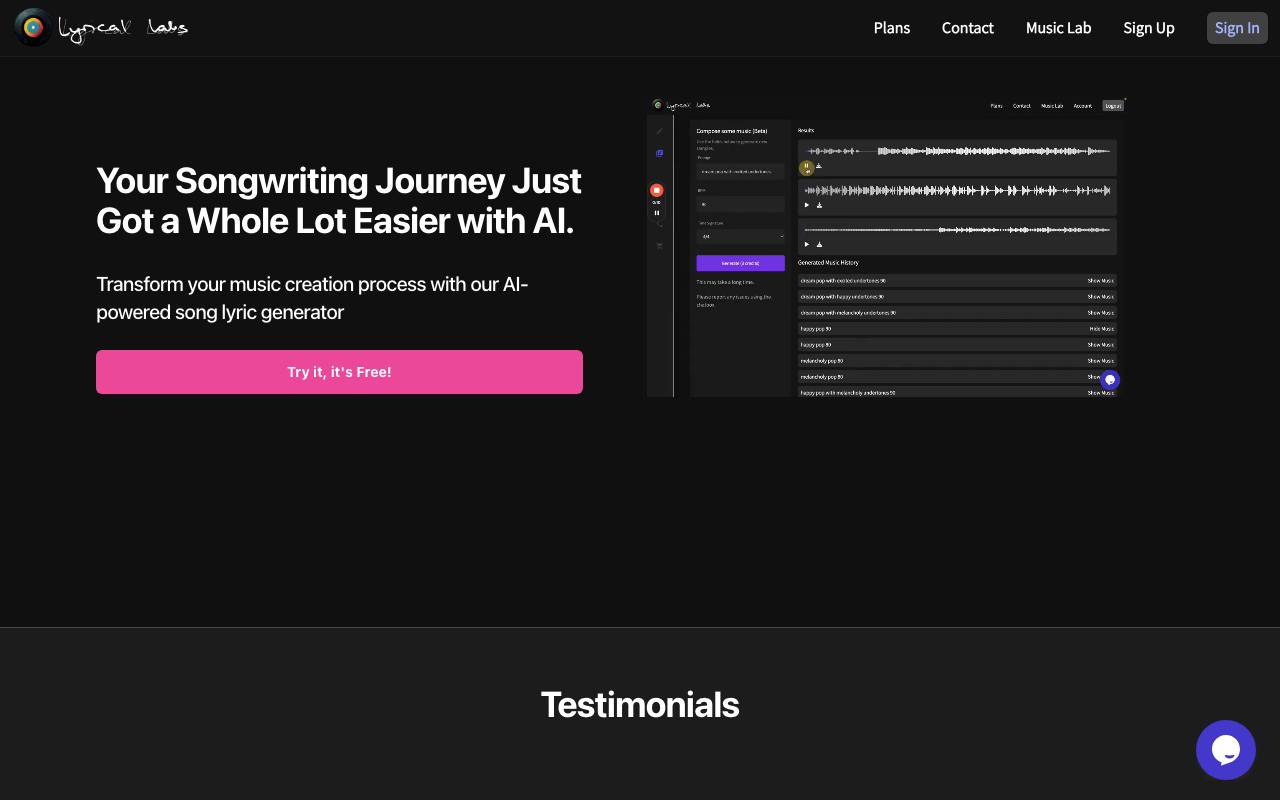Open the chat widget bubble
Screen dimensions: 1280x800
[1226, 750]
